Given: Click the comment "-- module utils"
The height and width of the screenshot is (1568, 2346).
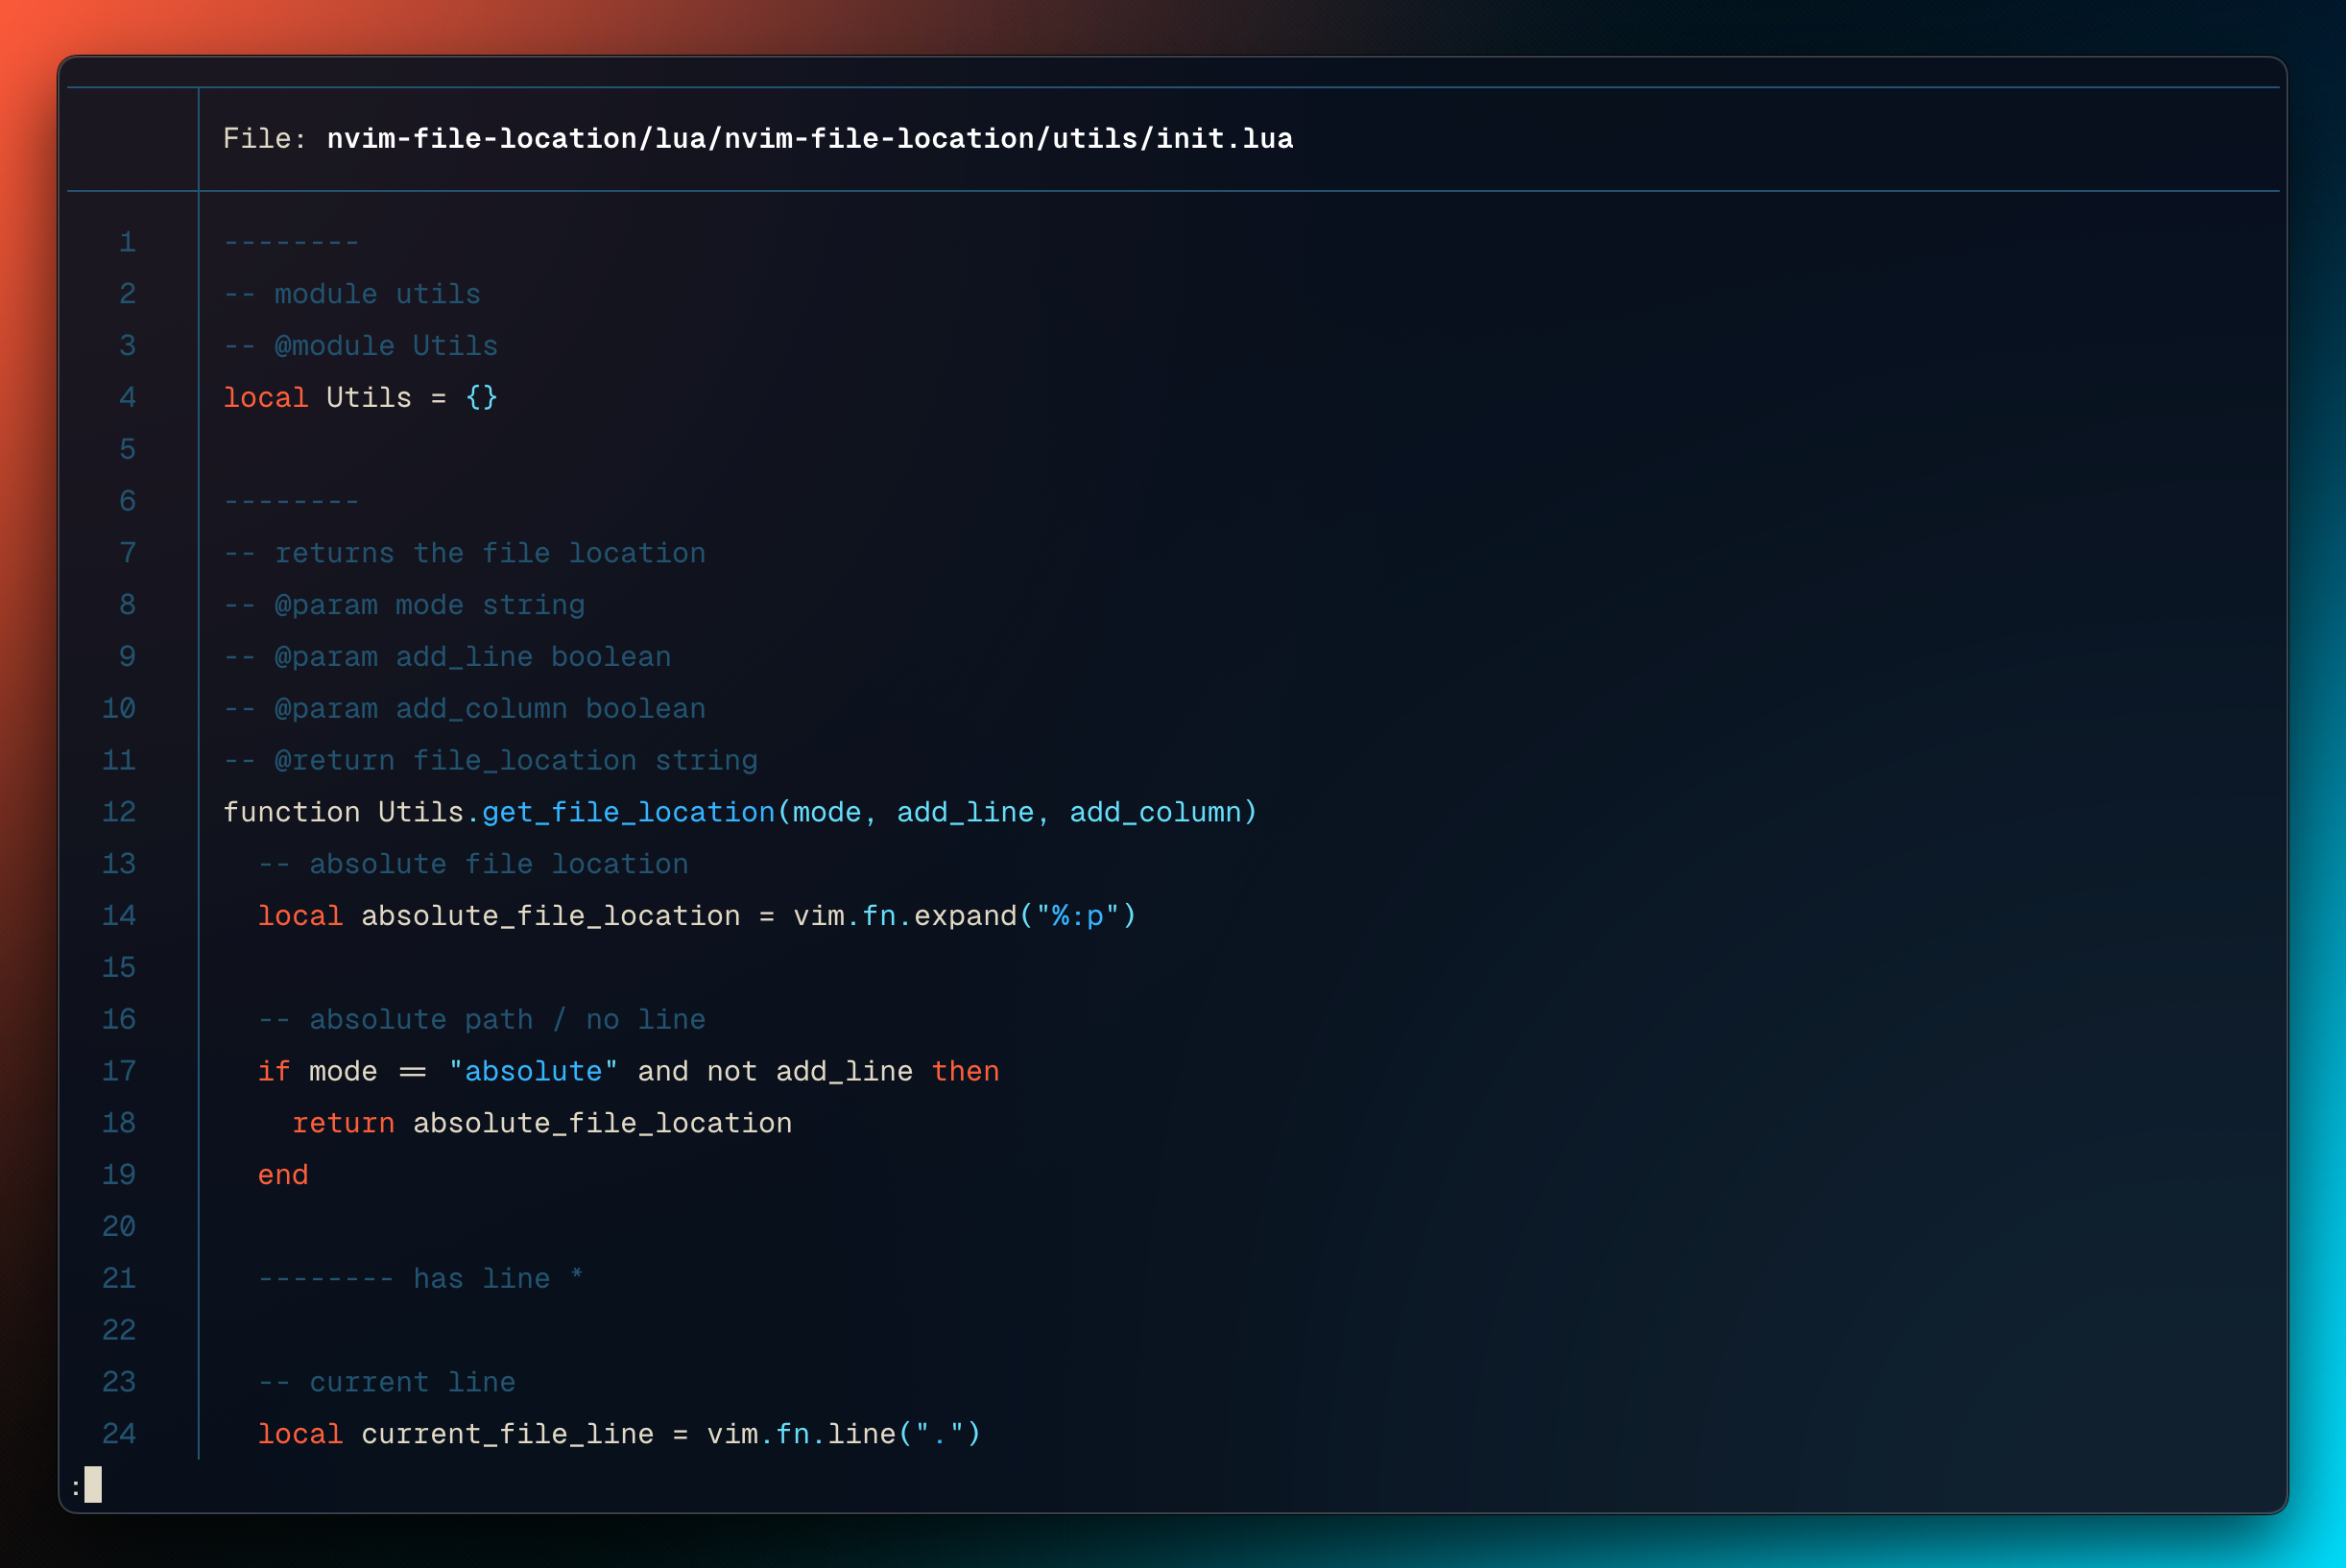Looking at the screenshot, I should [352, 294].
